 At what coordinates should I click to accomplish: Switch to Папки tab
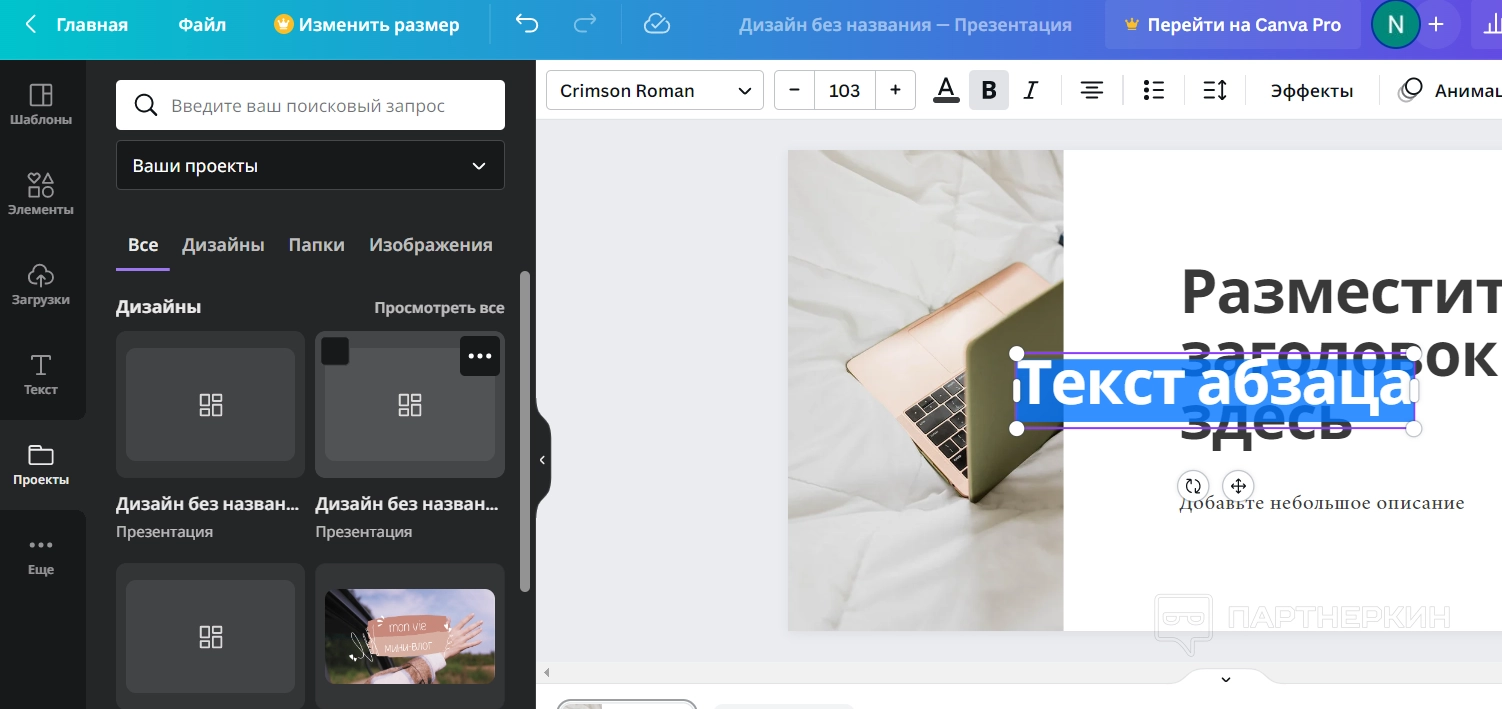[317, 245]
